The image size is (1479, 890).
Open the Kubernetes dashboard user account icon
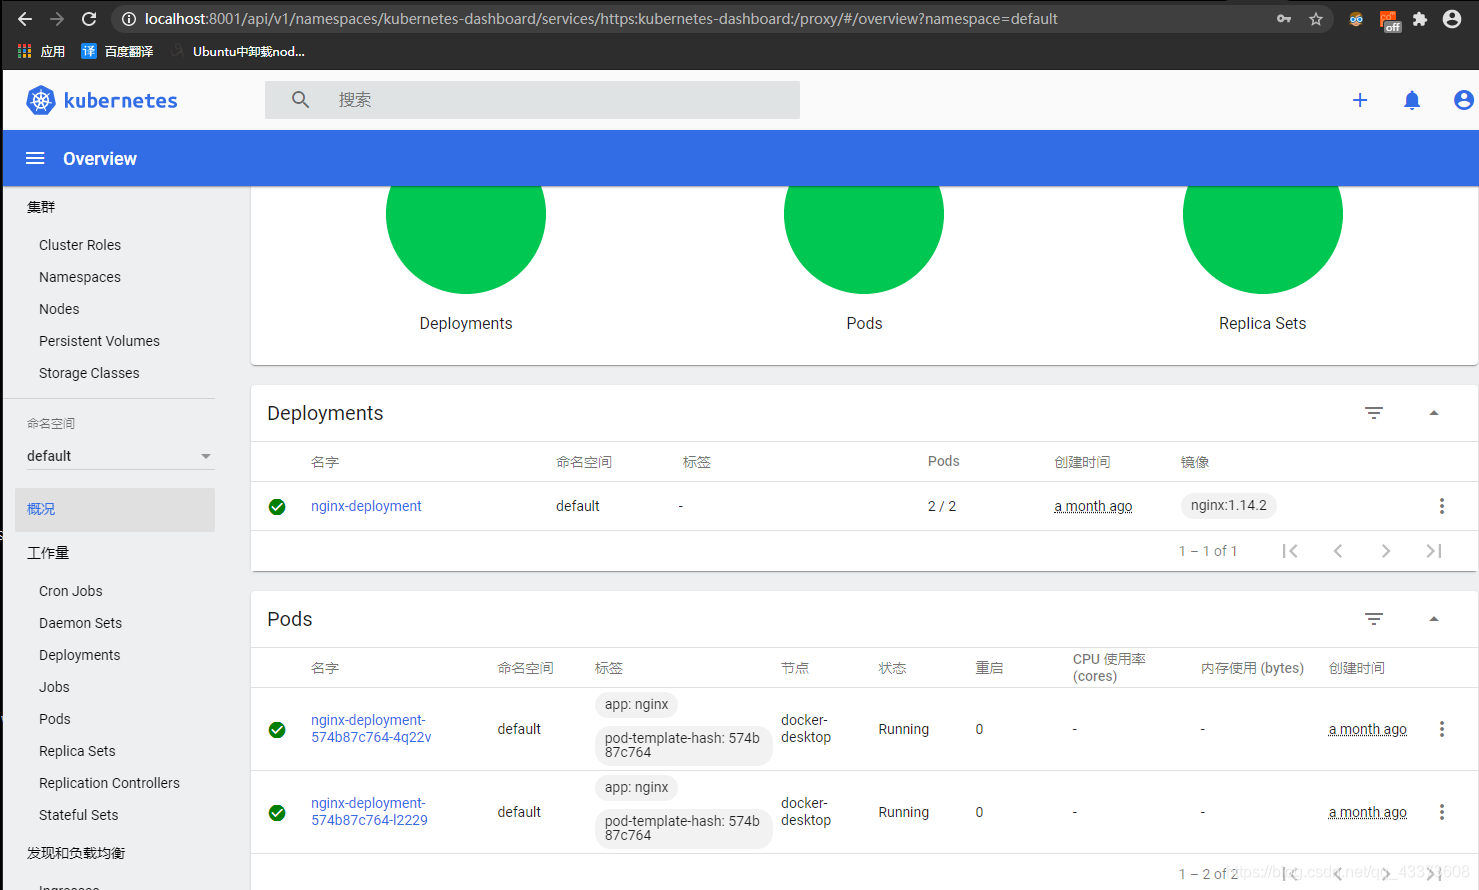pos(1463,100)
